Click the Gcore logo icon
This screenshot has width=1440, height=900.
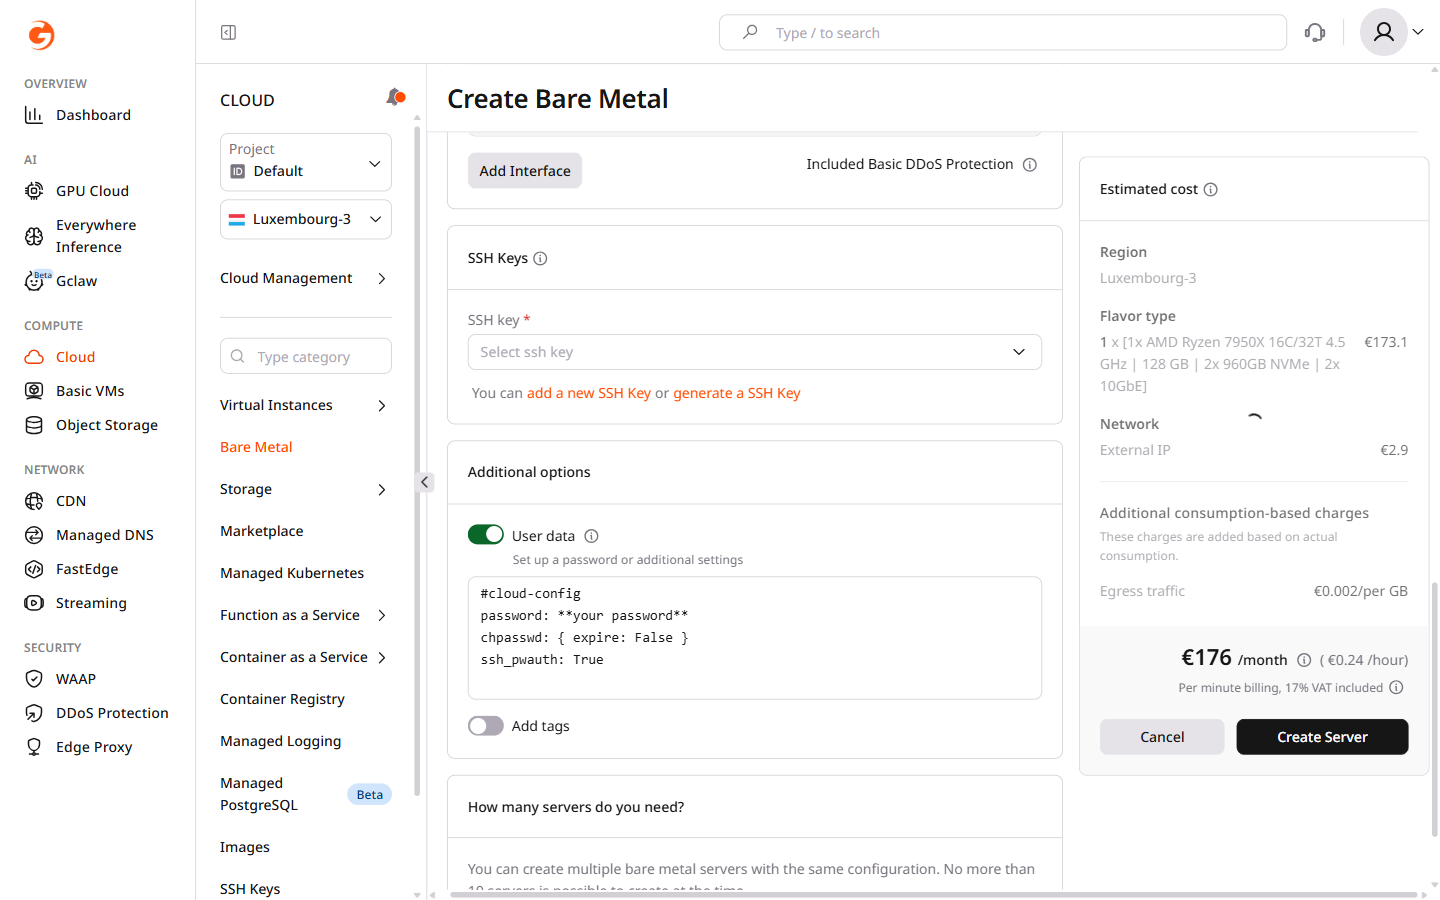click(41, 35)
